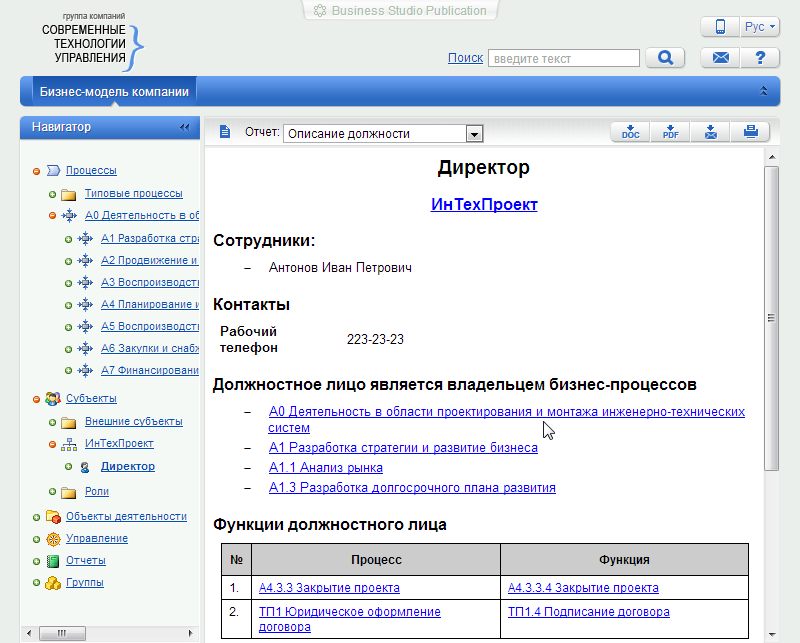The width and height of the screenshot is (800, 643).
Task: Follow the ИнТехПроект heading link
Action: [484, 204]
